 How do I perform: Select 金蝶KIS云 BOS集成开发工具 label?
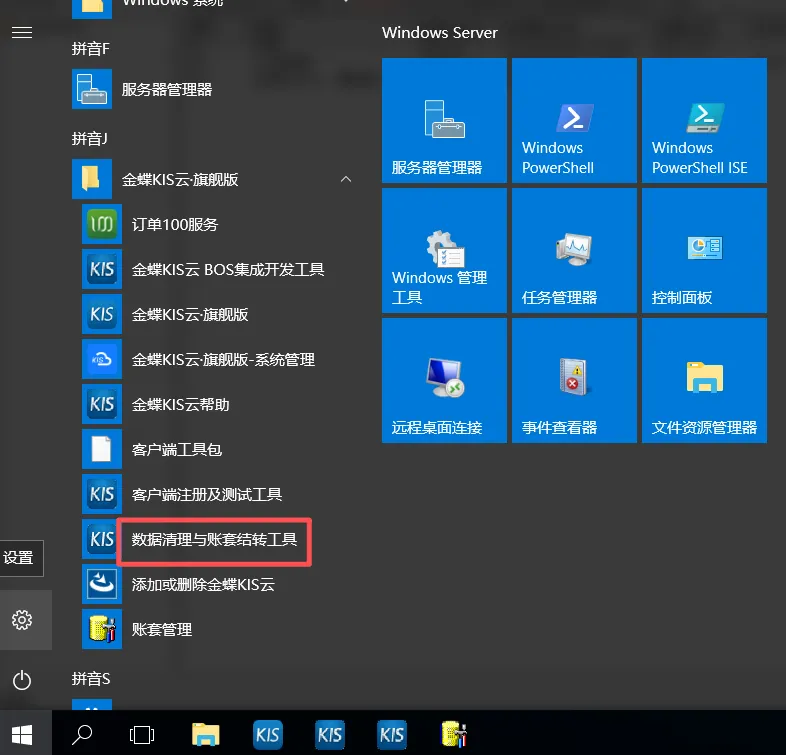point(228,270)
